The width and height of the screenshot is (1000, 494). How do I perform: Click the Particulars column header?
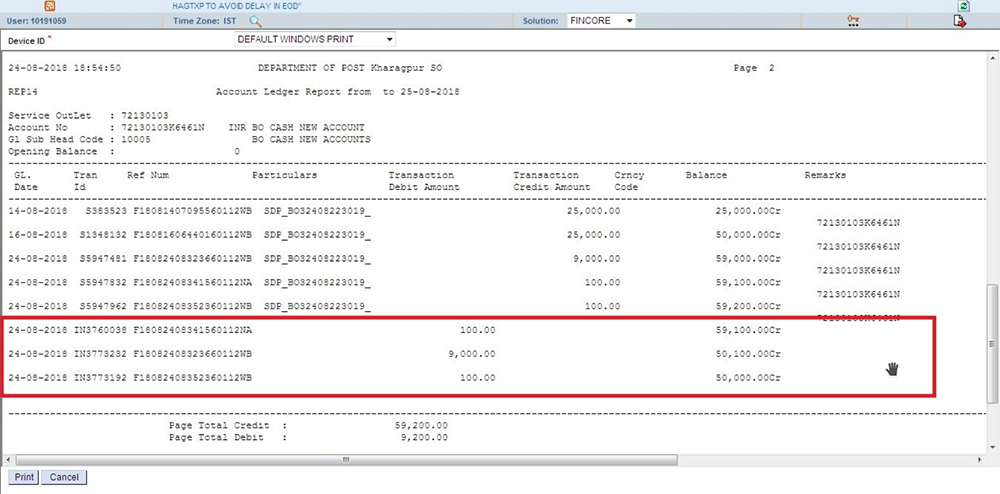(284, 175)
